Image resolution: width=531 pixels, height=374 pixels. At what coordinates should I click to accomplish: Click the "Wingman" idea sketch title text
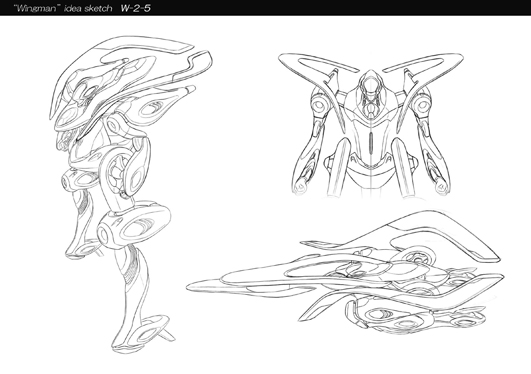pyautogui.click(x=63, y=8)
